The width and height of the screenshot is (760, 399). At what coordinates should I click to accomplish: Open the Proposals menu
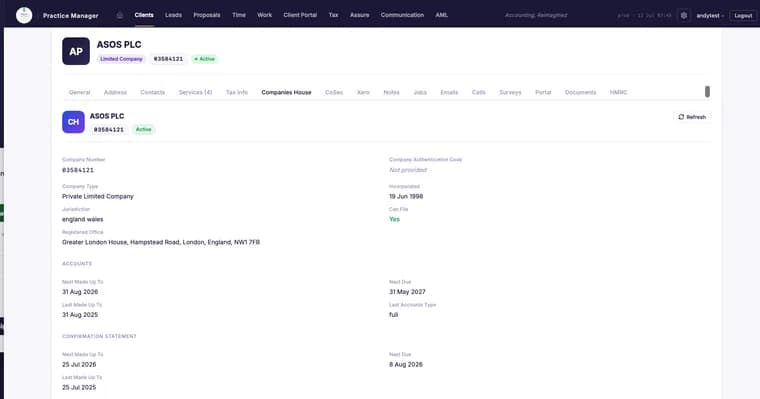(x=206, y=15)
